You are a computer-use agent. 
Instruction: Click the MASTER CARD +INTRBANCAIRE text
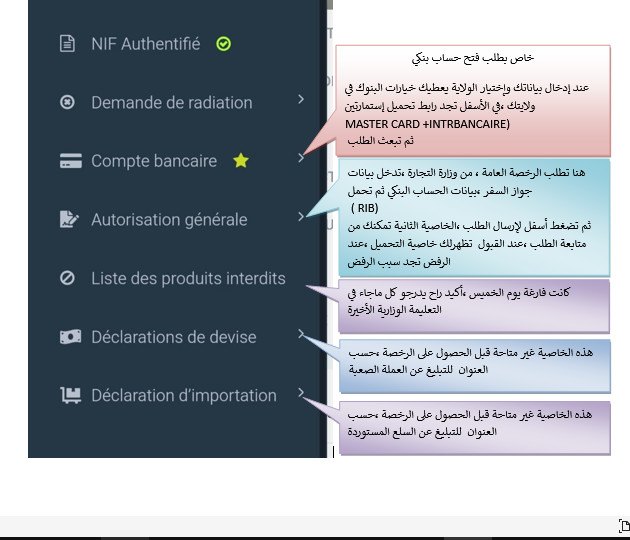(427, 124)
